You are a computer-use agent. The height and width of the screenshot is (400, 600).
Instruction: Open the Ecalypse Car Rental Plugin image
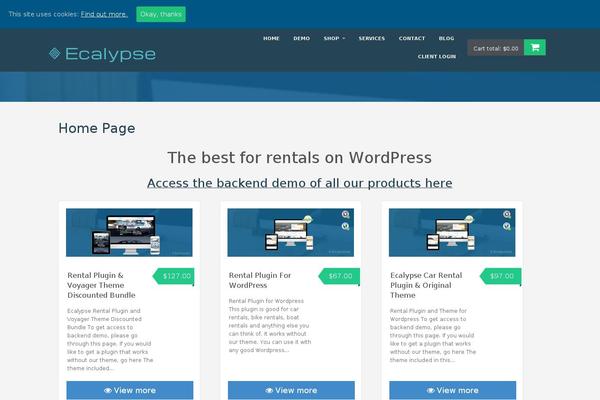click(x=452, y=232)
